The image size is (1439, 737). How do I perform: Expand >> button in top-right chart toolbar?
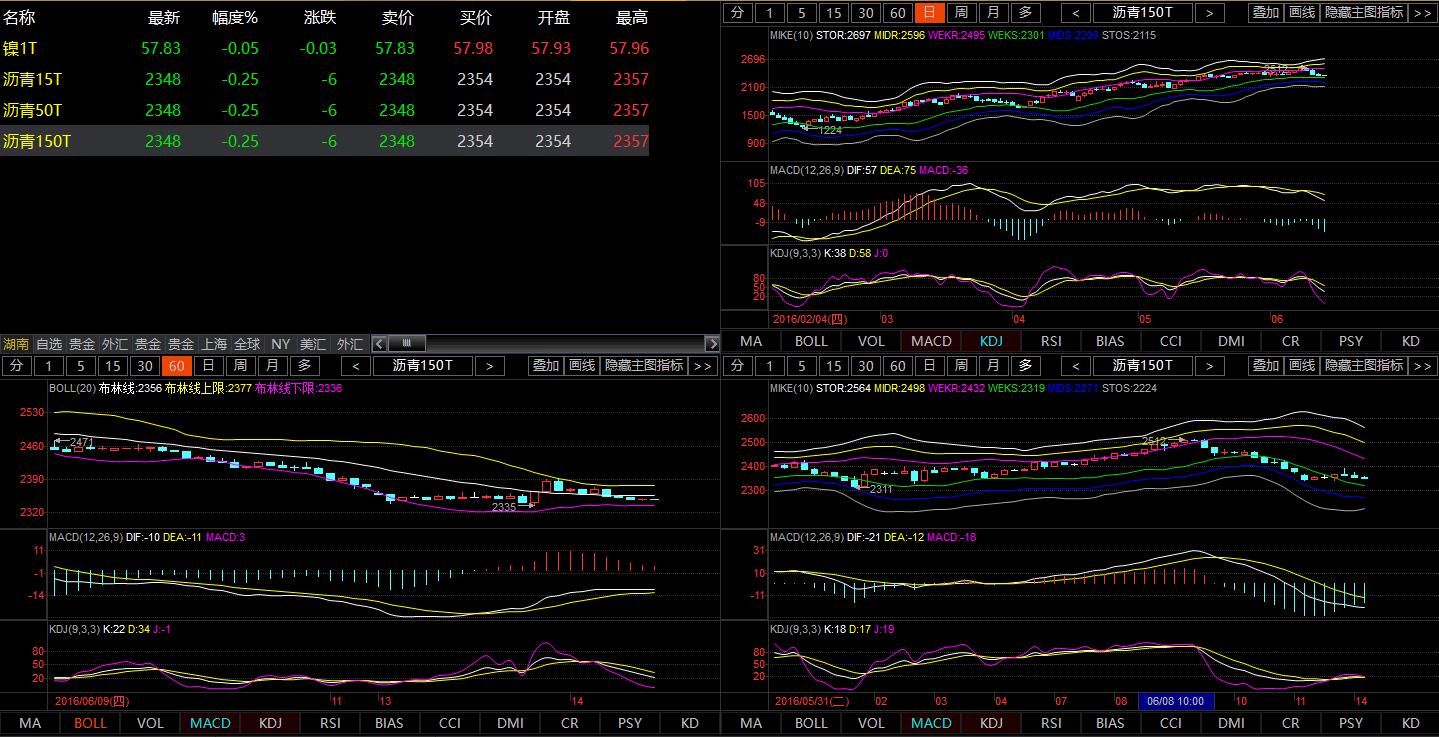[1422, 12]
